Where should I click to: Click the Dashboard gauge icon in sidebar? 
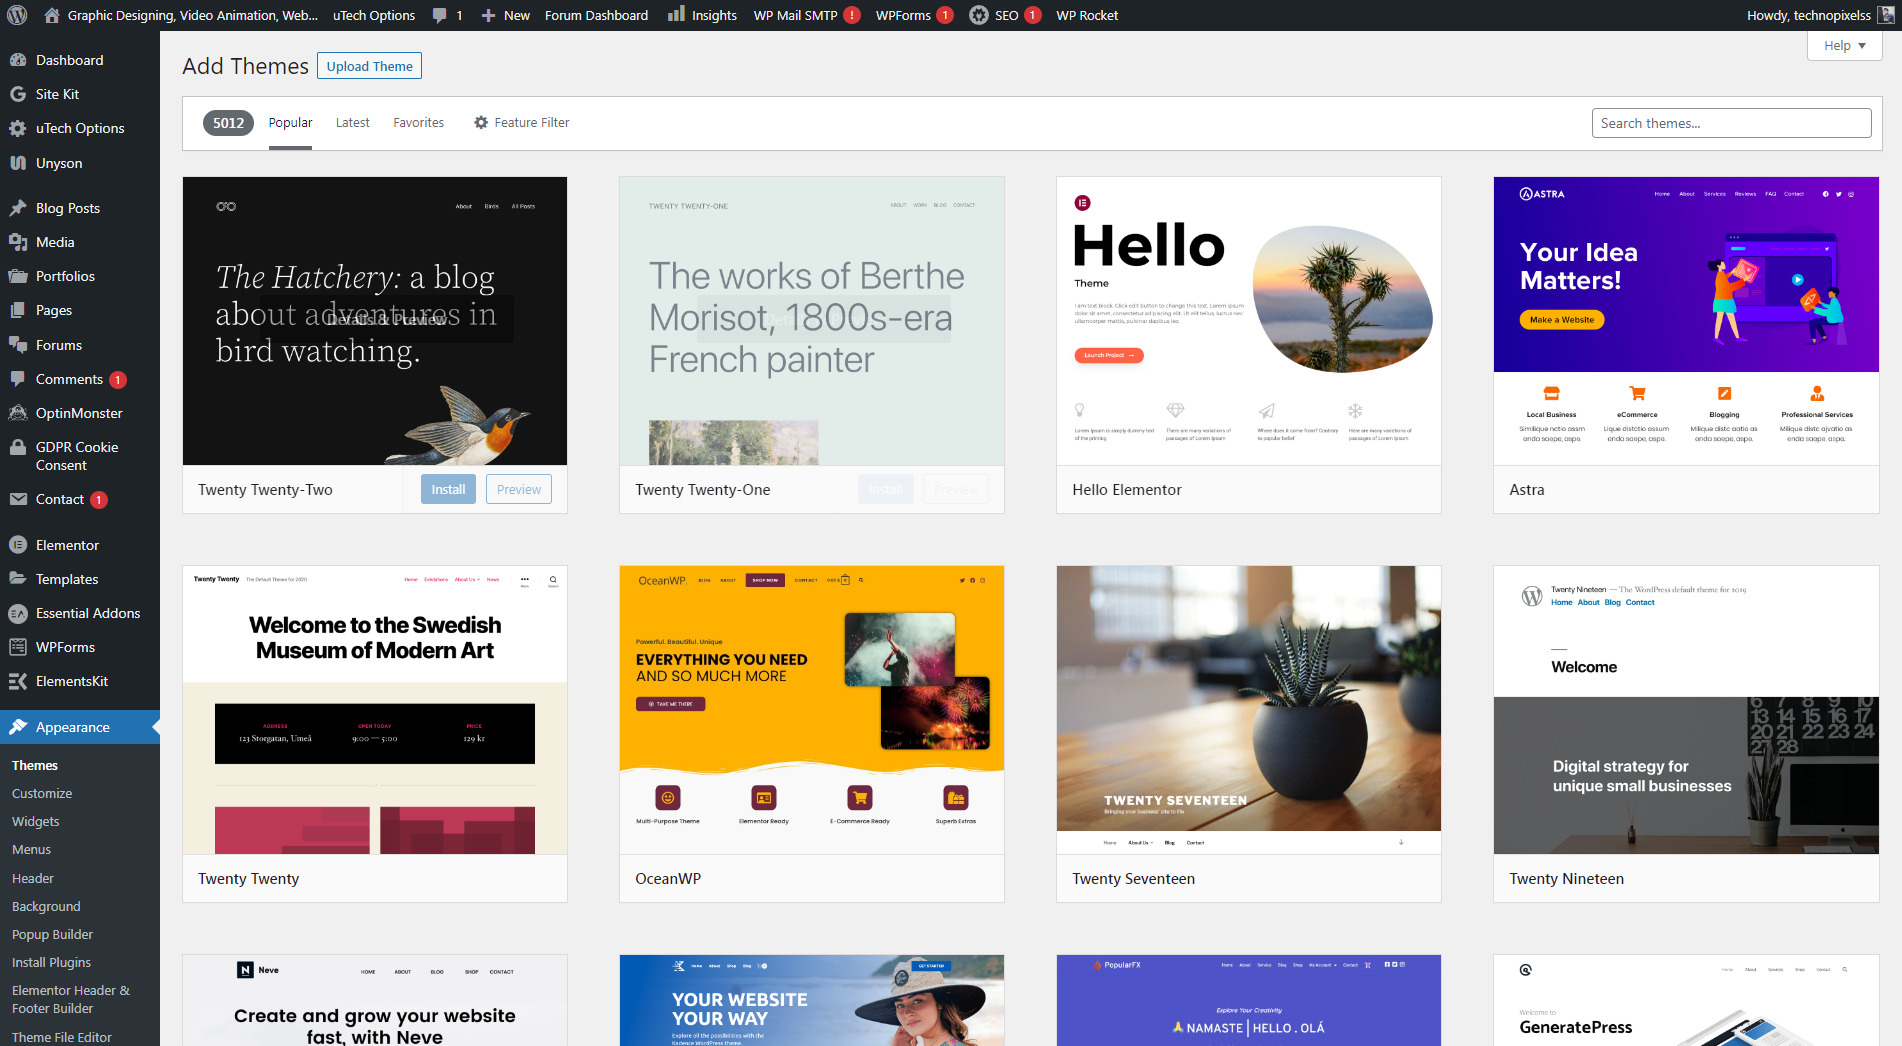click(x=18, y=60)
